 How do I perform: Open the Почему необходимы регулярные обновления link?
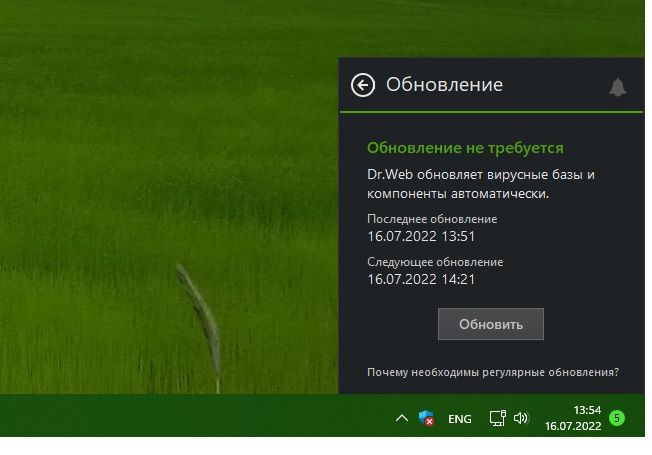pyautogui.click(x=493, y=372)
